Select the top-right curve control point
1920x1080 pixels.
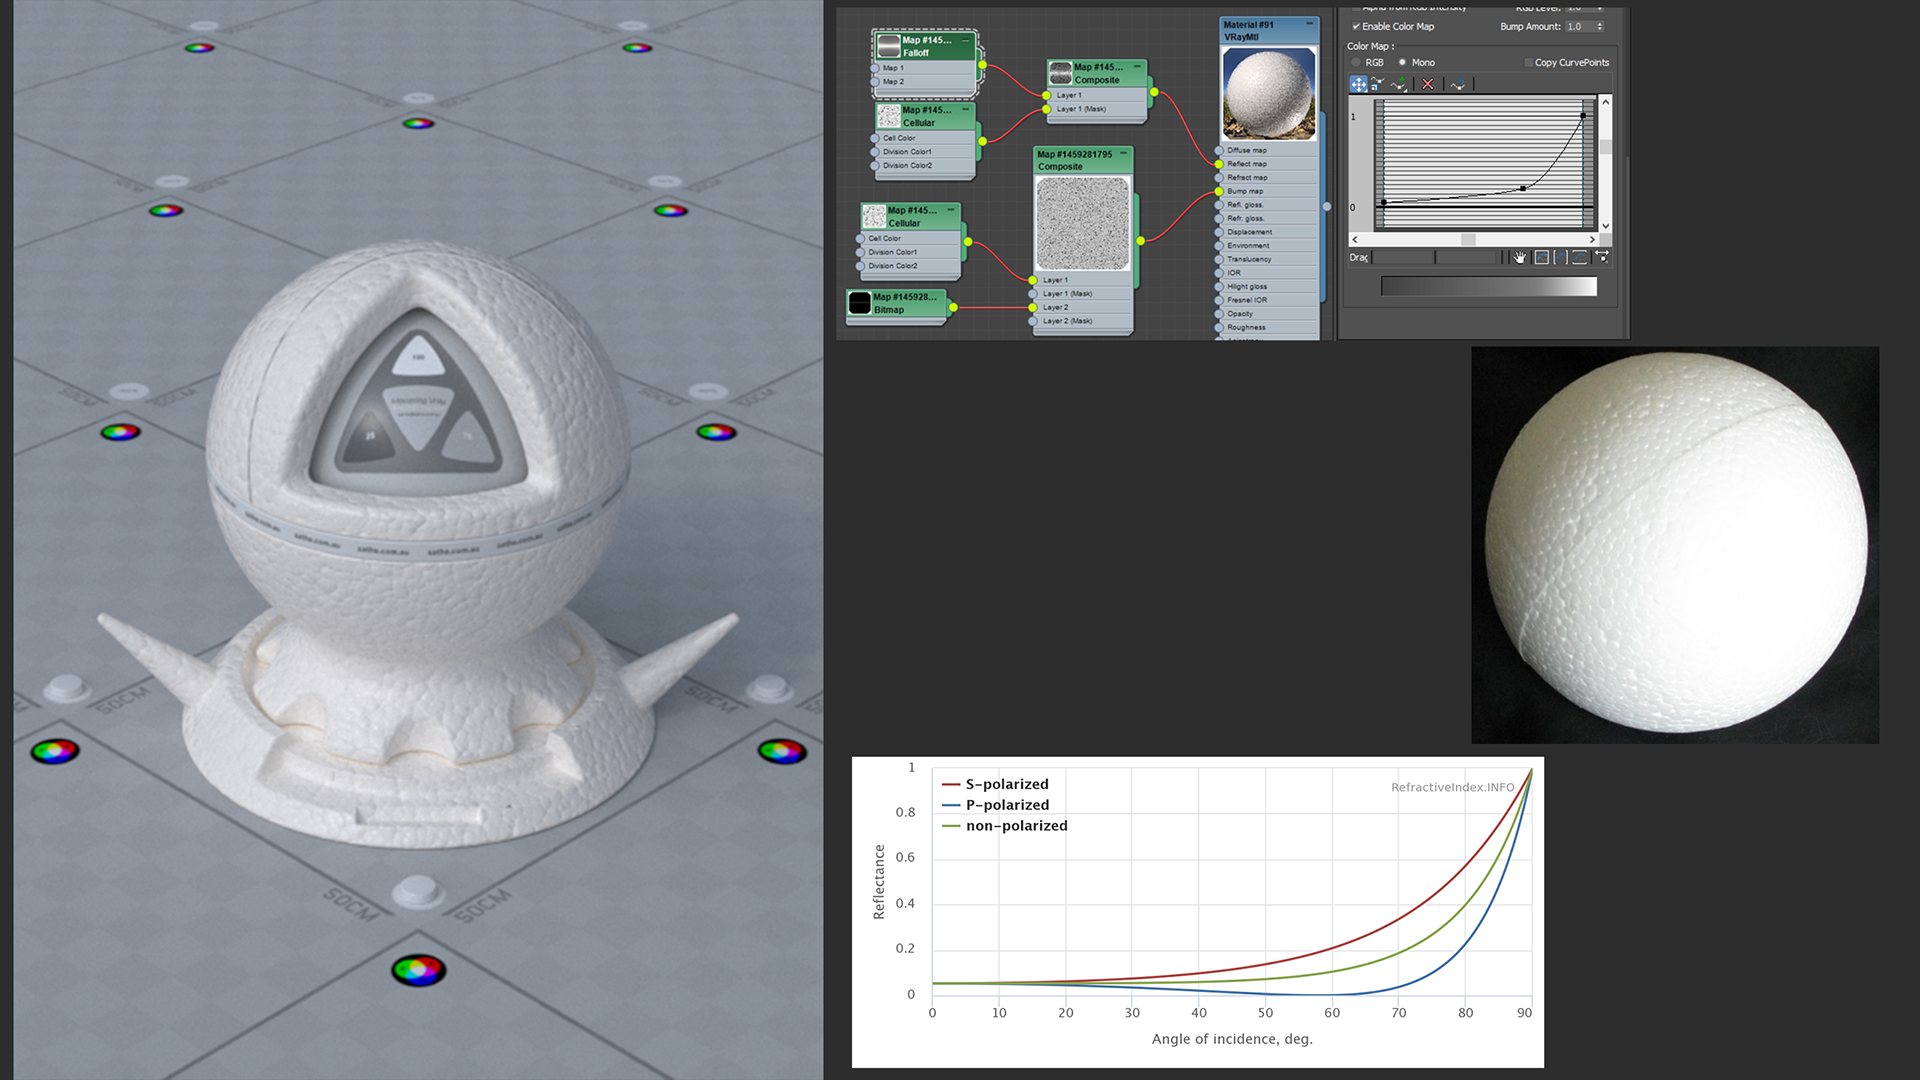(x=1583, y=116)
